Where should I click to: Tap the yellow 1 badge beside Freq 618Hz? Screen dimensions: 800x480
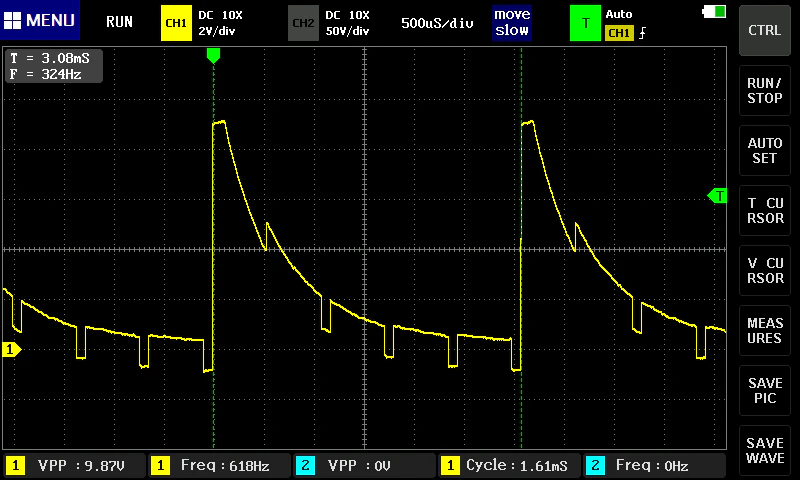click(160, 466)
